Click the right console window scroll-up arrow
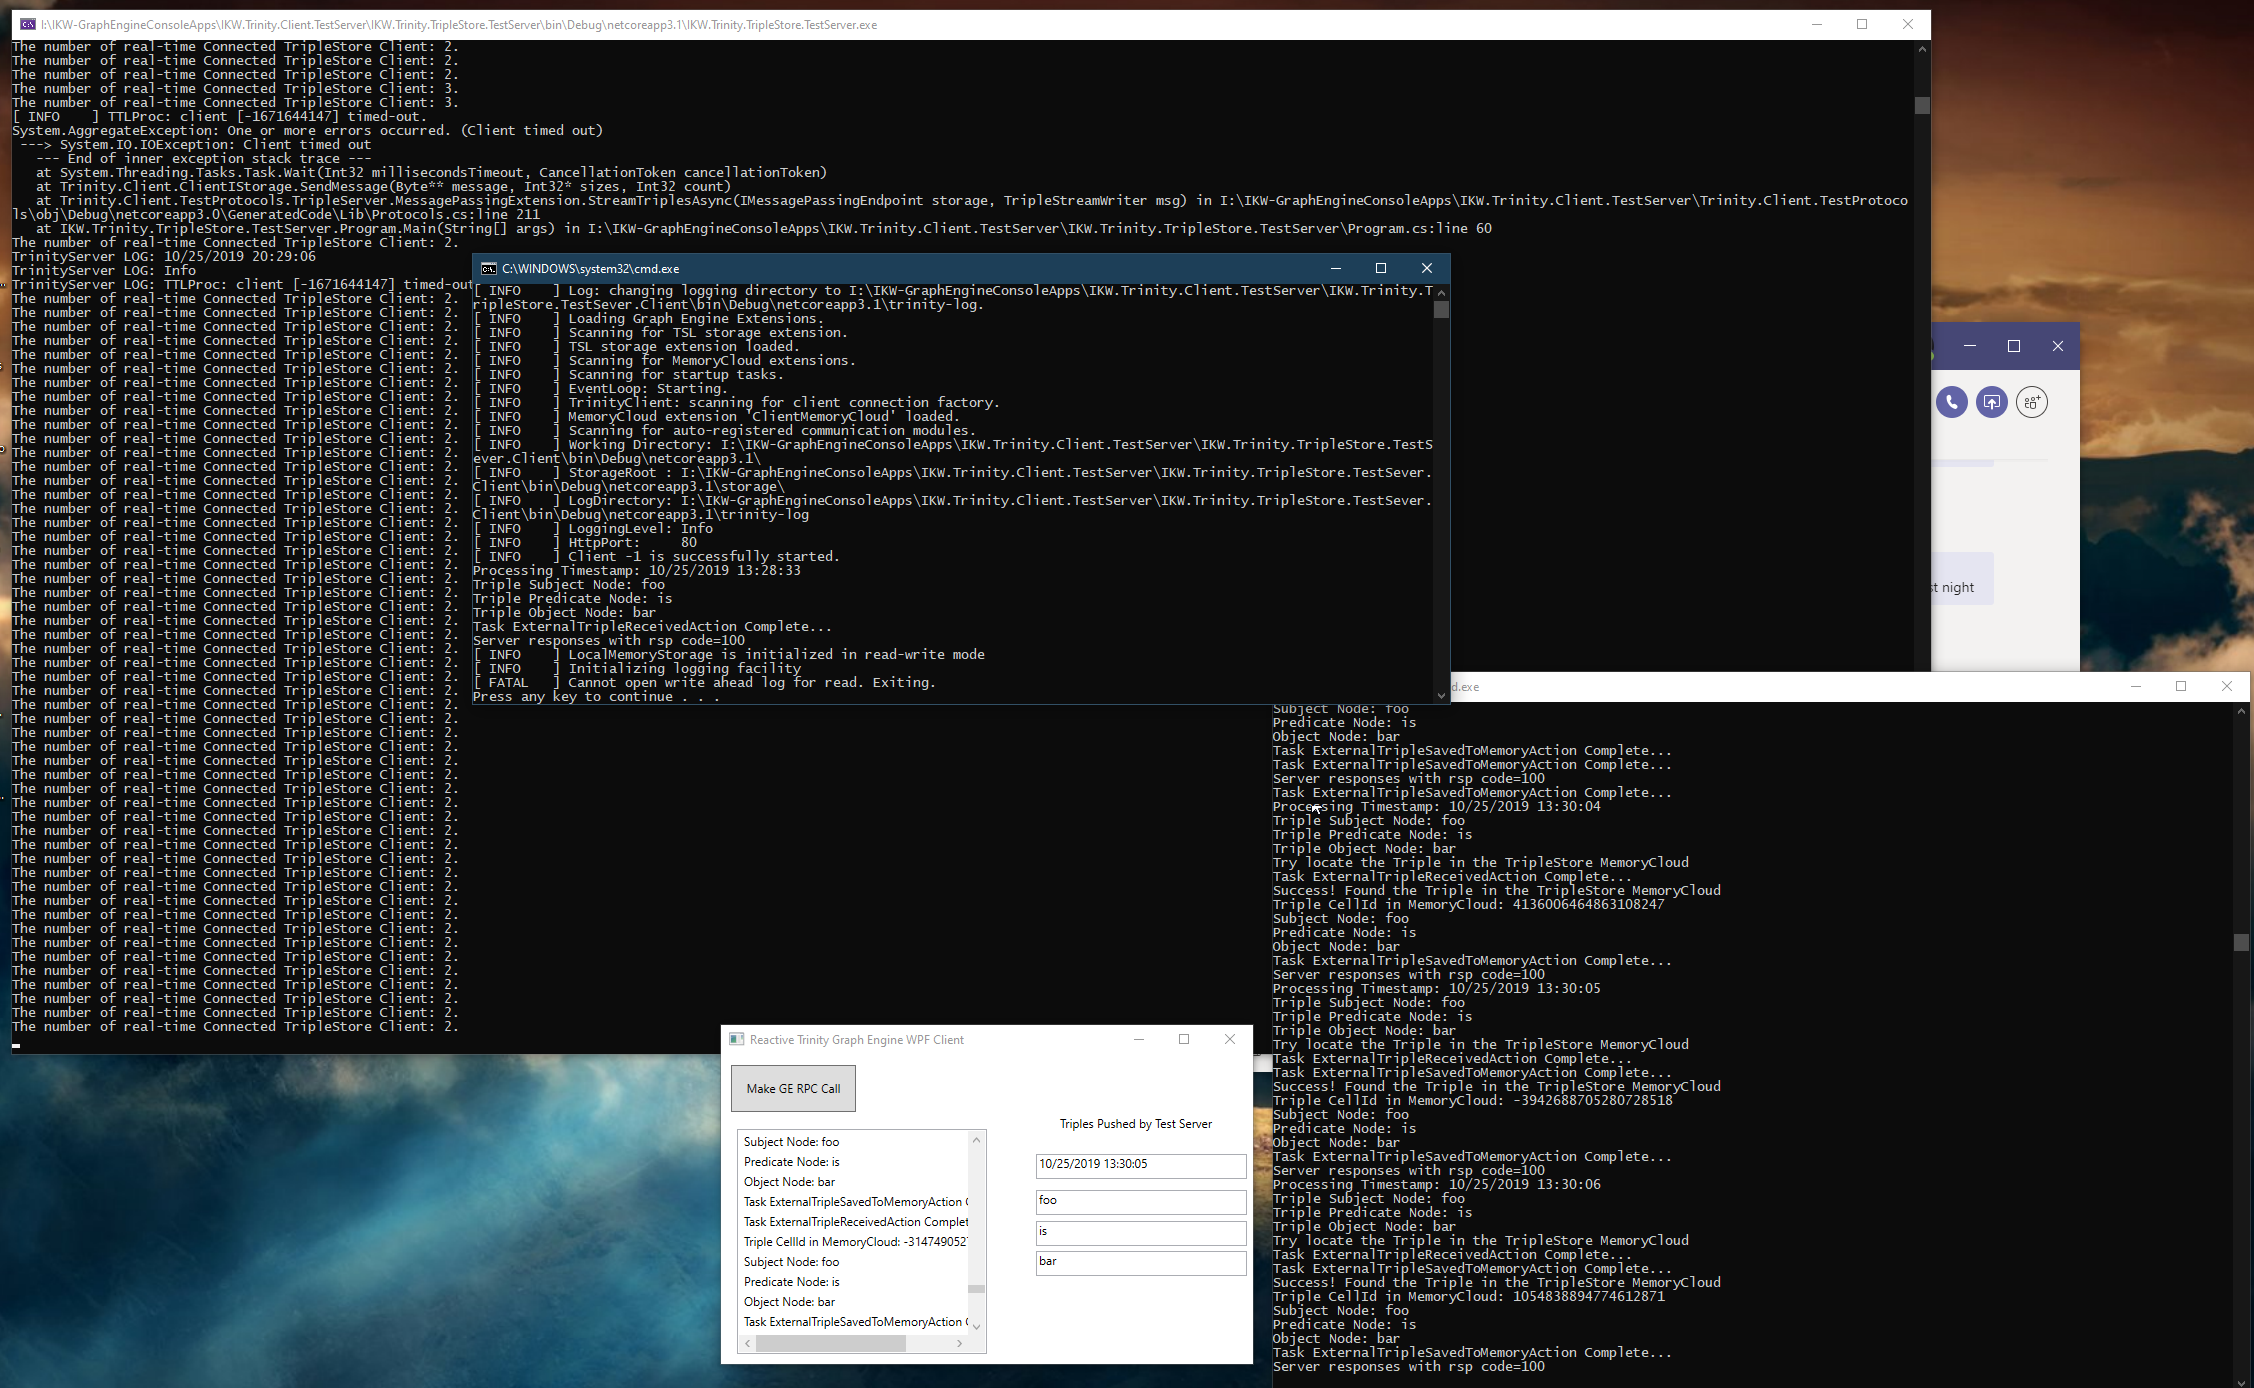Screen dimensions: 2254x1388 (2239, 711)
